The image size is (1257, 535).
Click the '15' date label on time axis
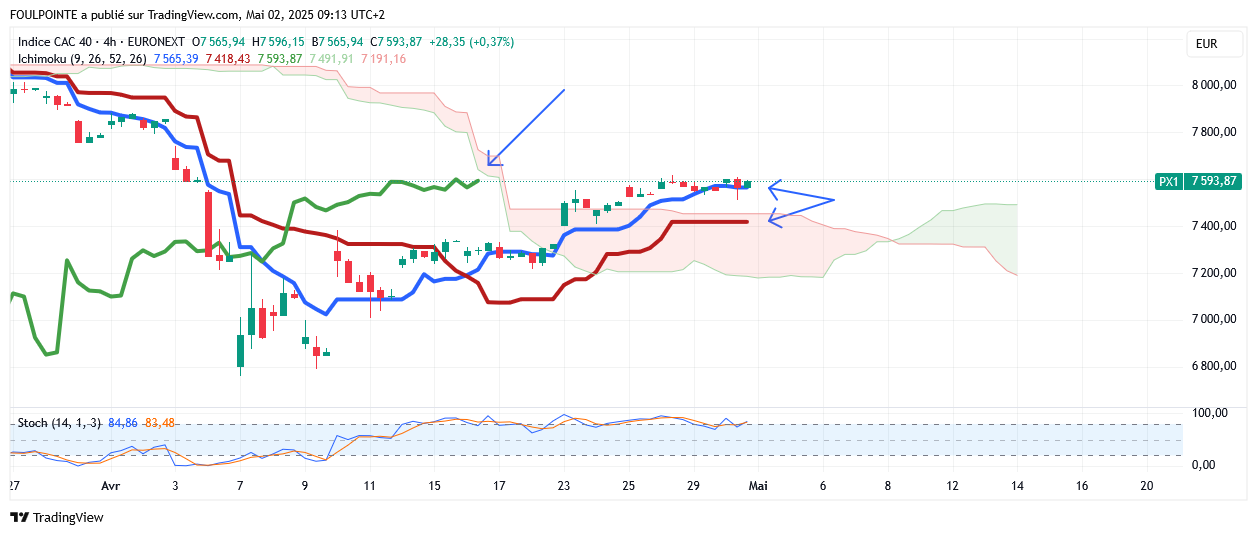[434, 485]
